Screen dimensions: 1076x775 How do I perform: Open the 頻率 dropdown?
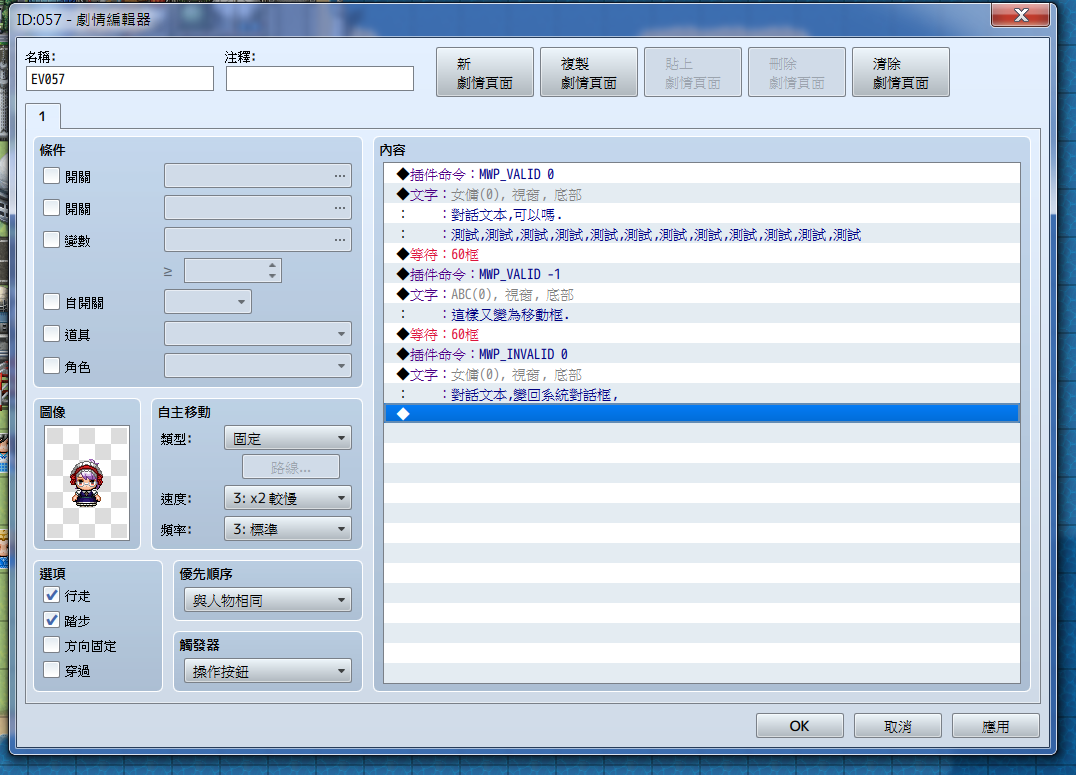point(288,529)
